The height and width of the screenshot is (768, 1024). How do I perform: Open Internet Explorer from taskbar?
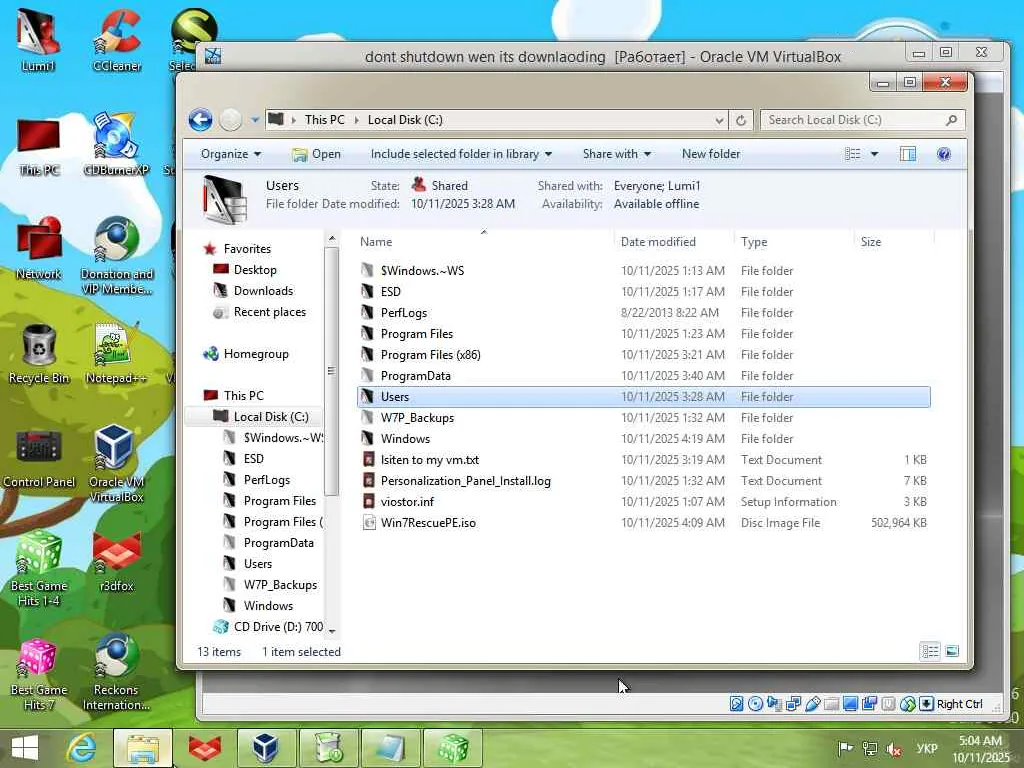click(82, 748)
